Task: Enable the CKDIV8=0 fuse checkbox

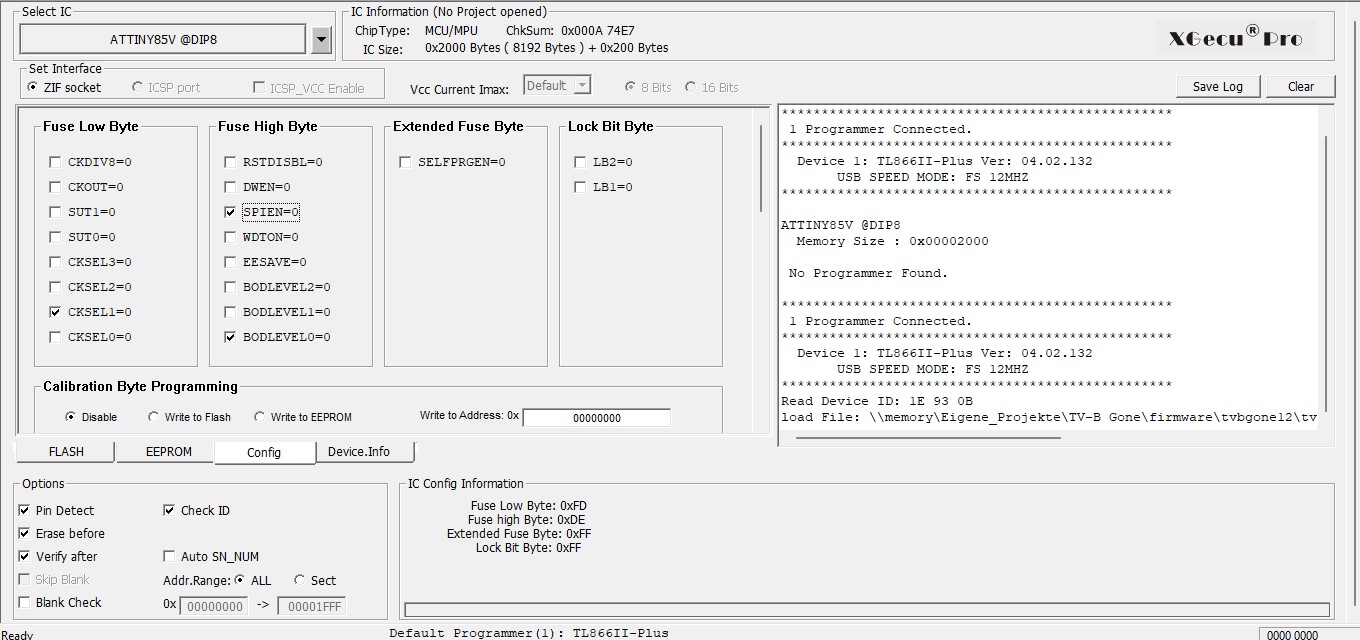Action: (55, 162)
